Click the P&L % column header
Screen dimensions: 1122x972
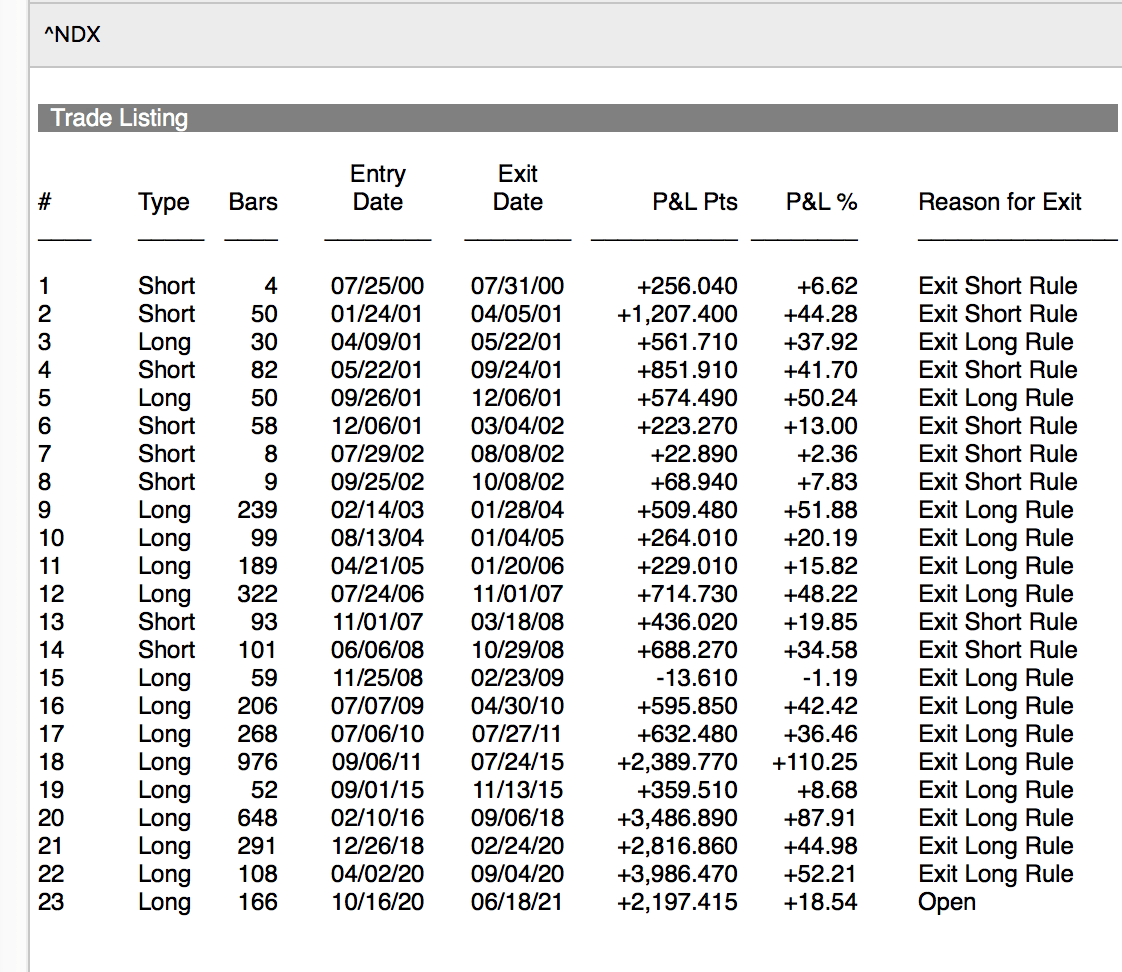coord(821,202)
